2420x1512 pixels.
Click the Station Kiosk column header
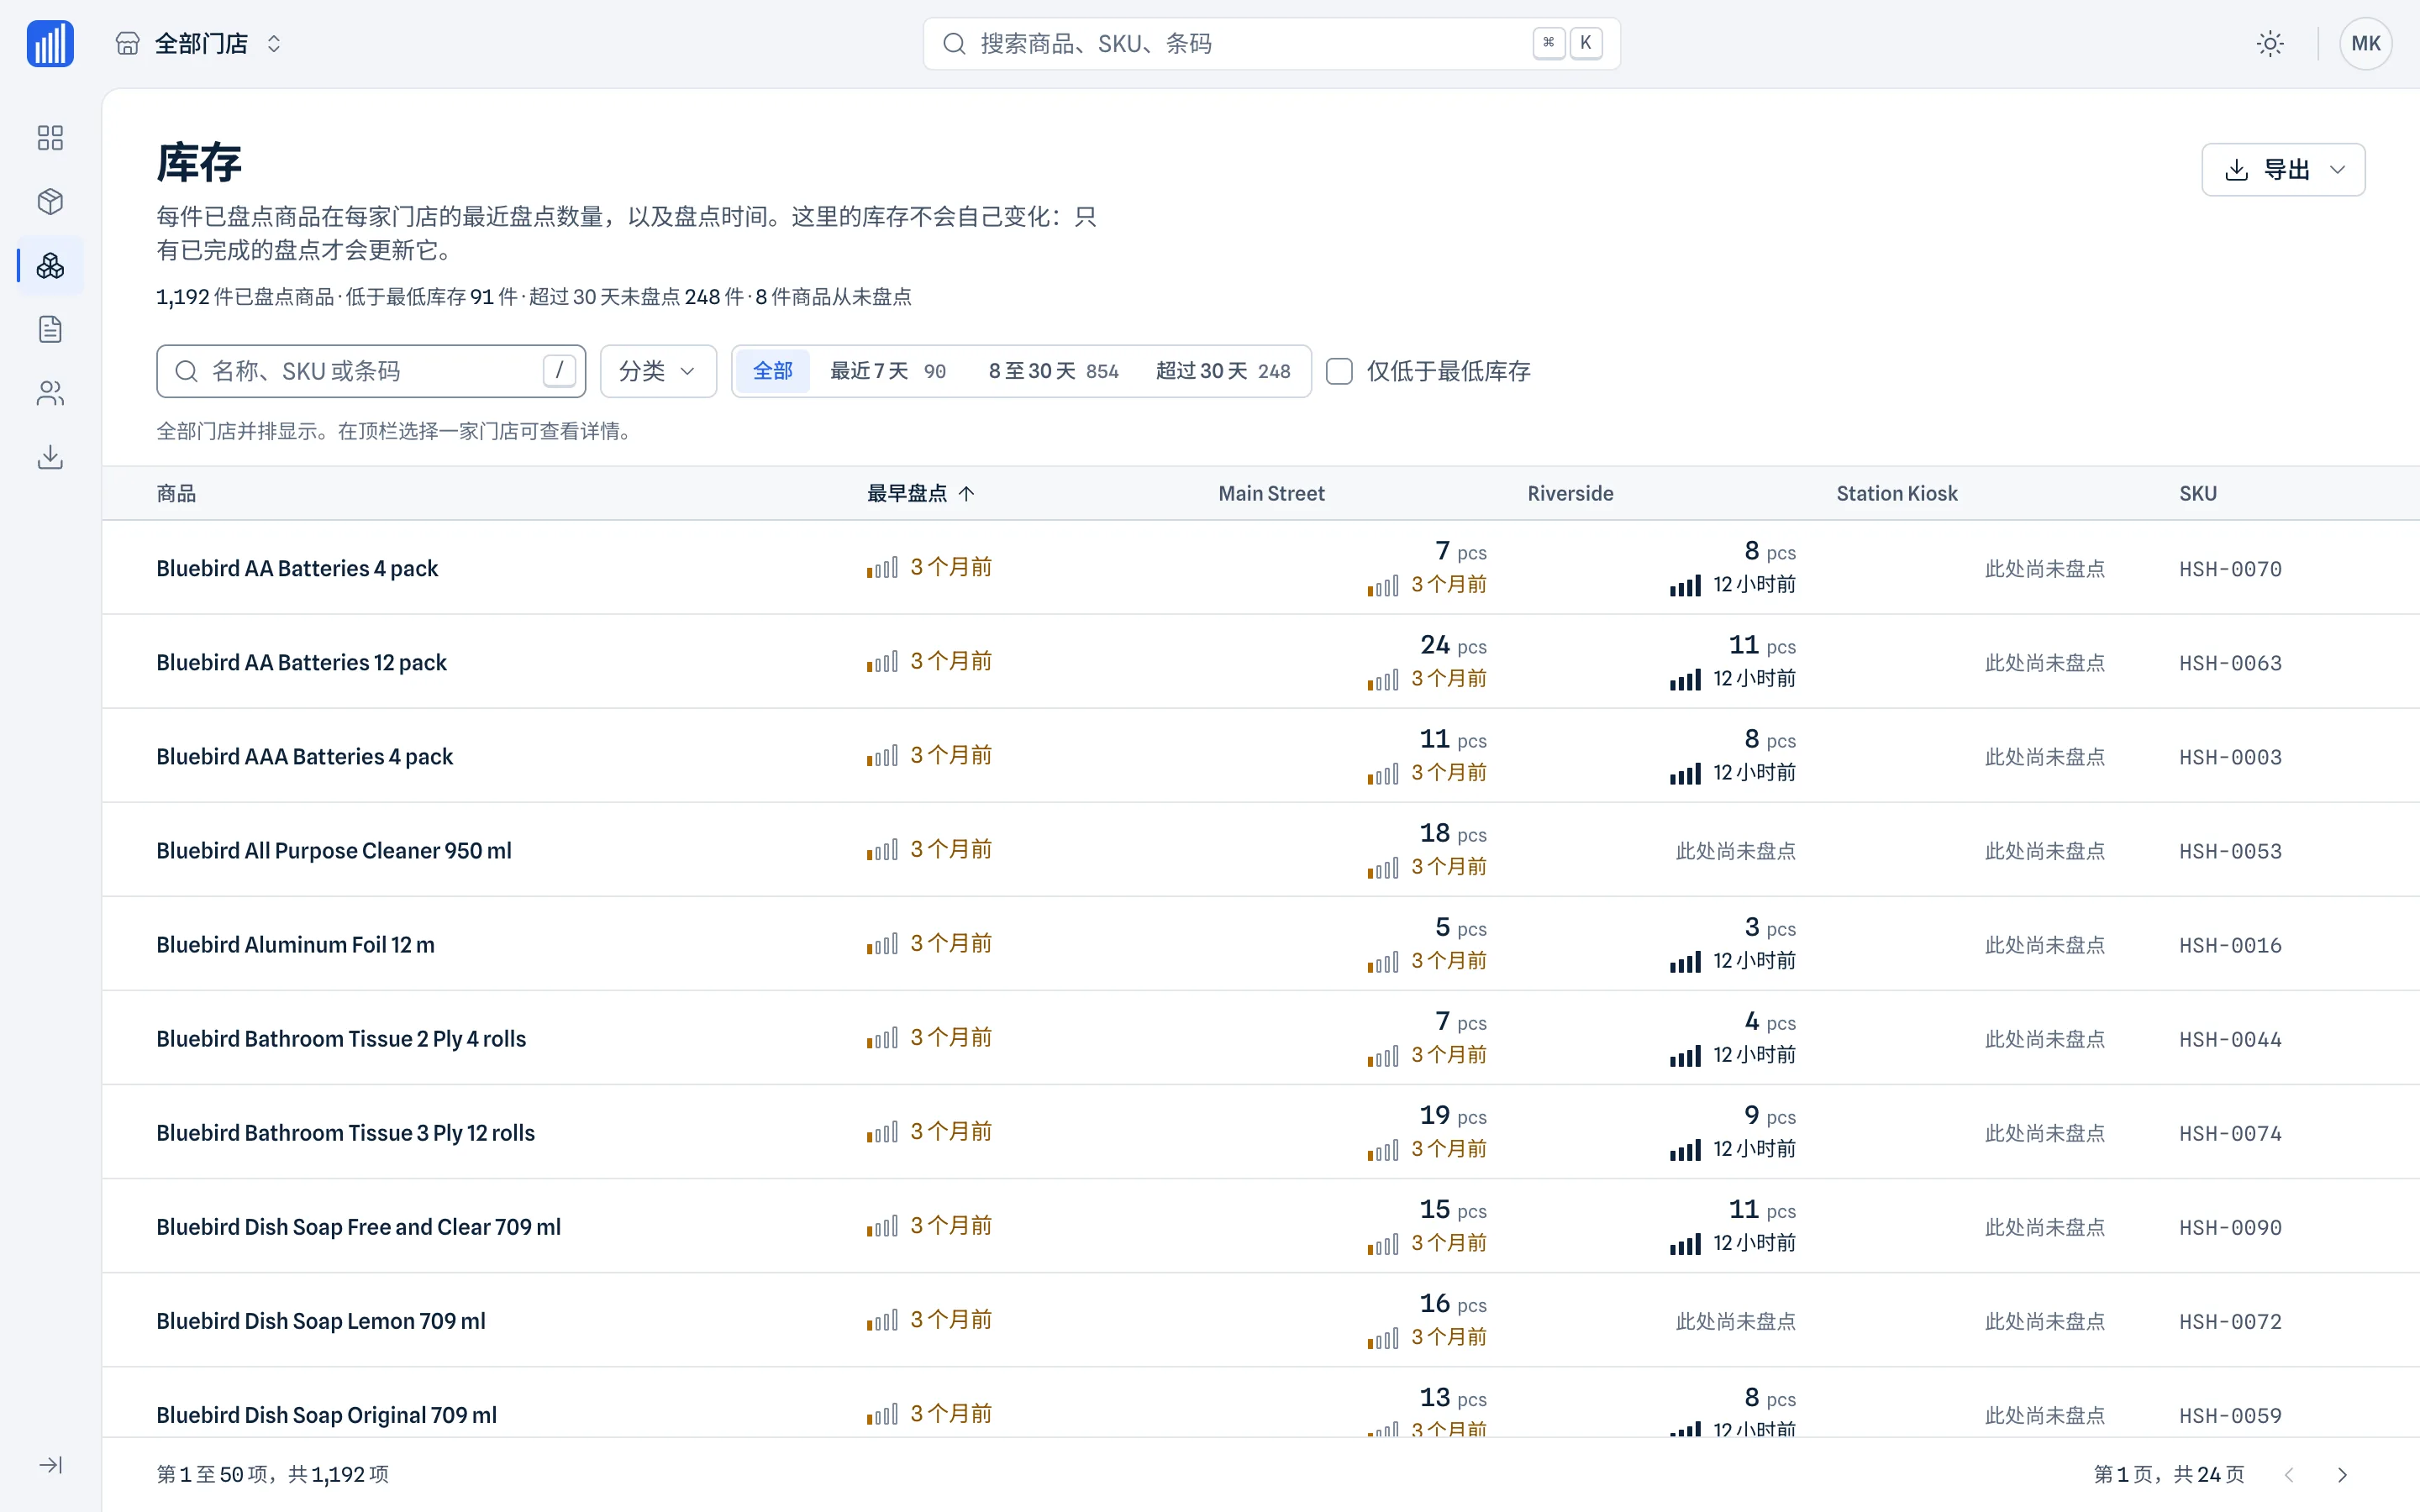point(1897,493)
